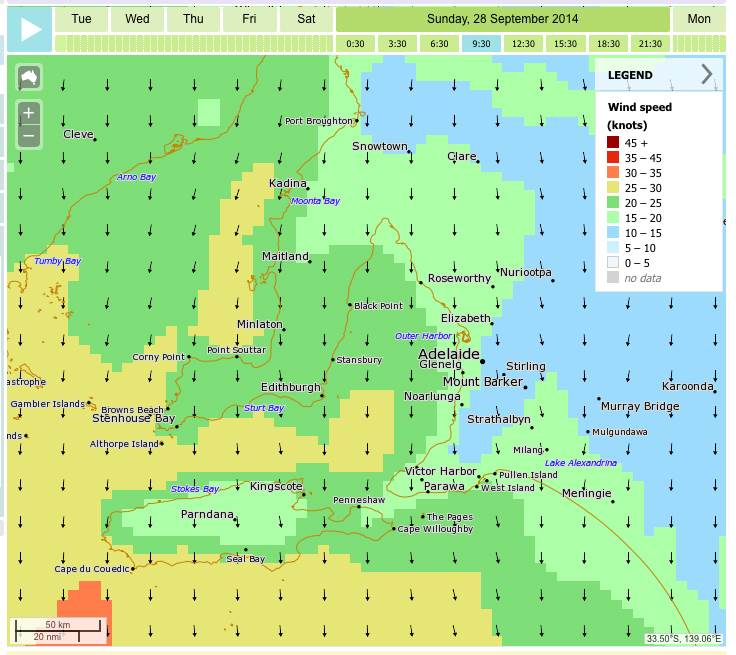Choose the Sat day tab
The image size is (736, 655).
point(305,19)
